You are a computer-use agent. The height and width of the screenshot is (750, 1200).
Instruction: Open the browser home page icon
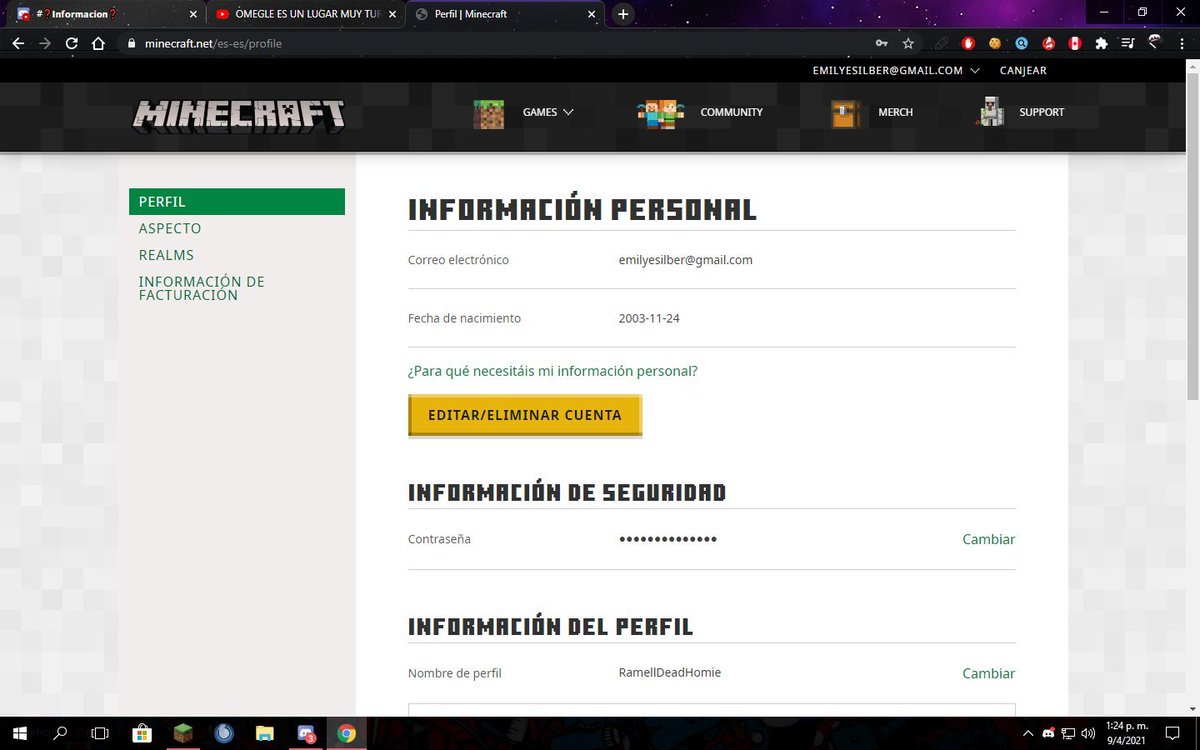tap(98, 43)
